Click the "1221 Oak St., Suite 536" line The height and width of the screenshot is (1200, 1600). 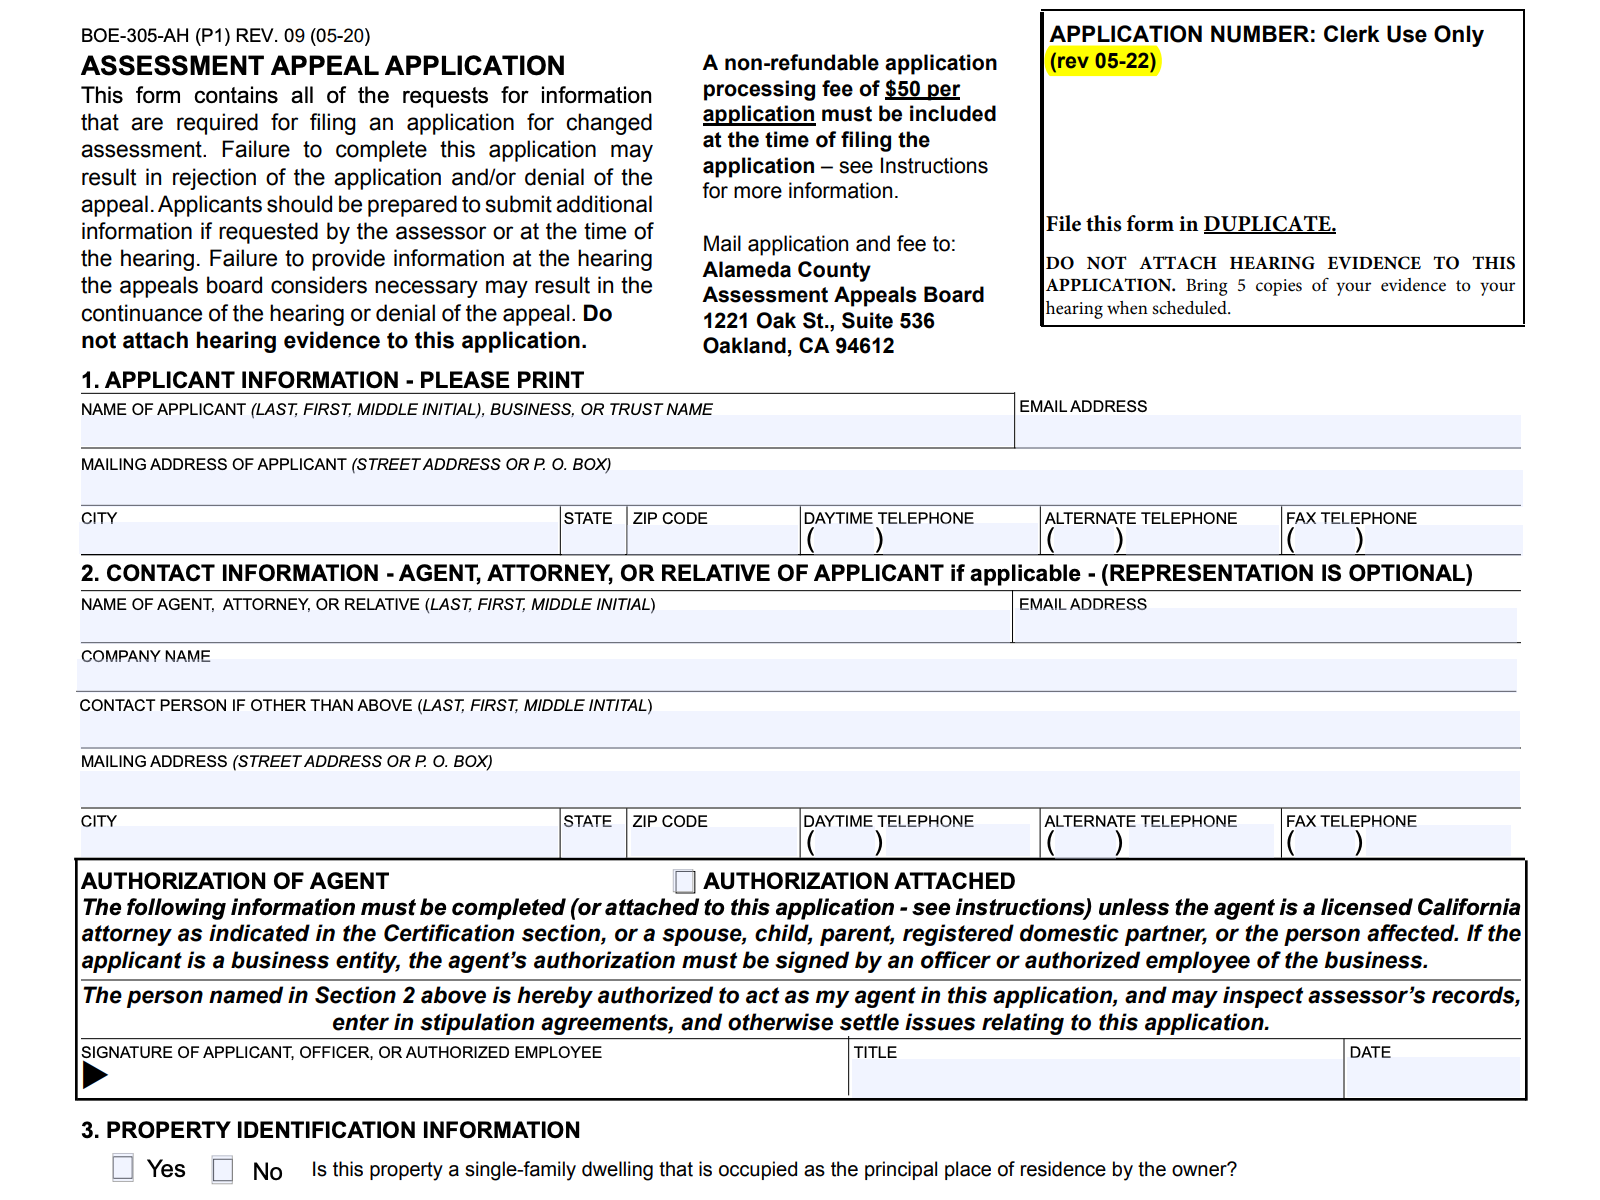[818, 321]
